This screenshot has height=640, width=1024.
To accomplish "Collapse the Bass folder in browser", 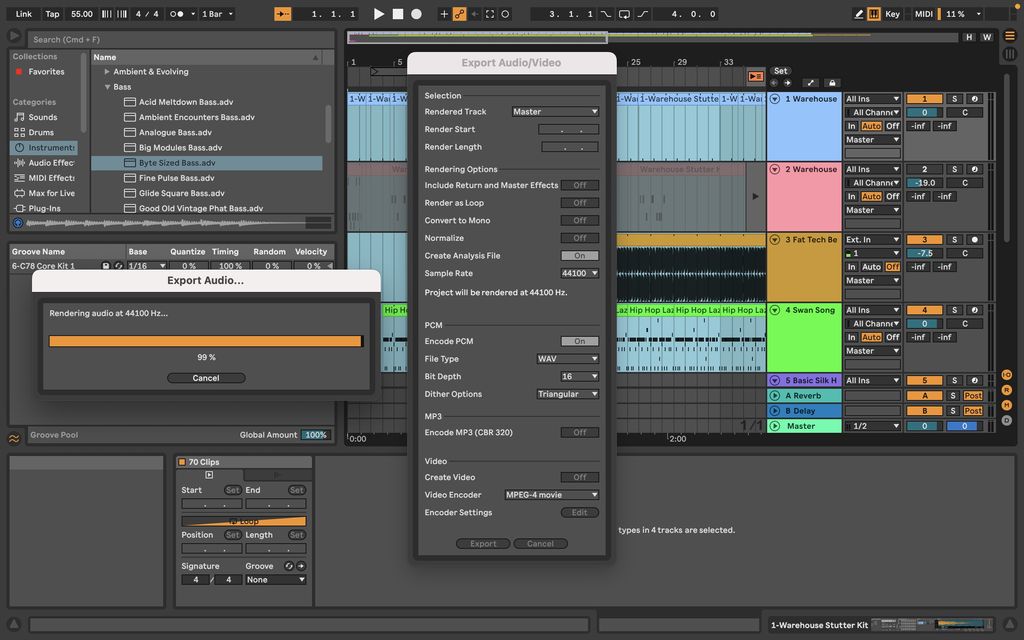I will tap(109, 86).
